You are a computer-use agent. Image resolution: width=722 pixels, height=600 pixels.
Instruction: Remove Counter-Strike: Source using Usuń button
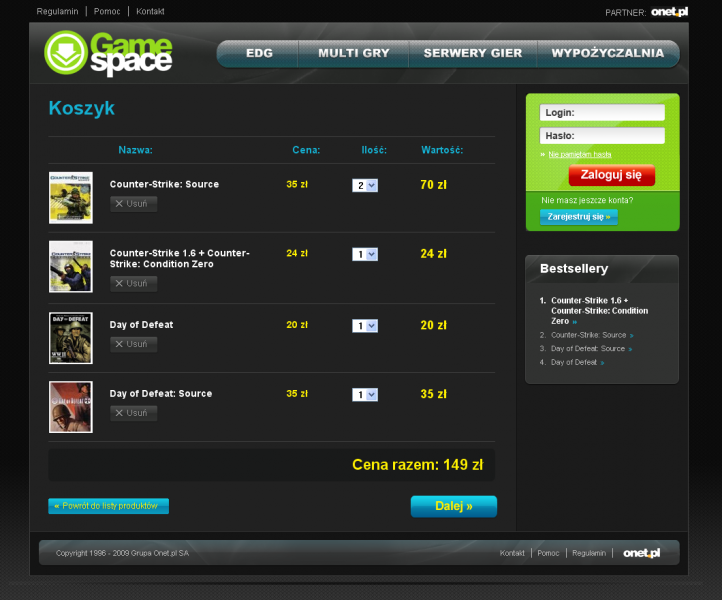pyautogui.click(x=133, y=204)
